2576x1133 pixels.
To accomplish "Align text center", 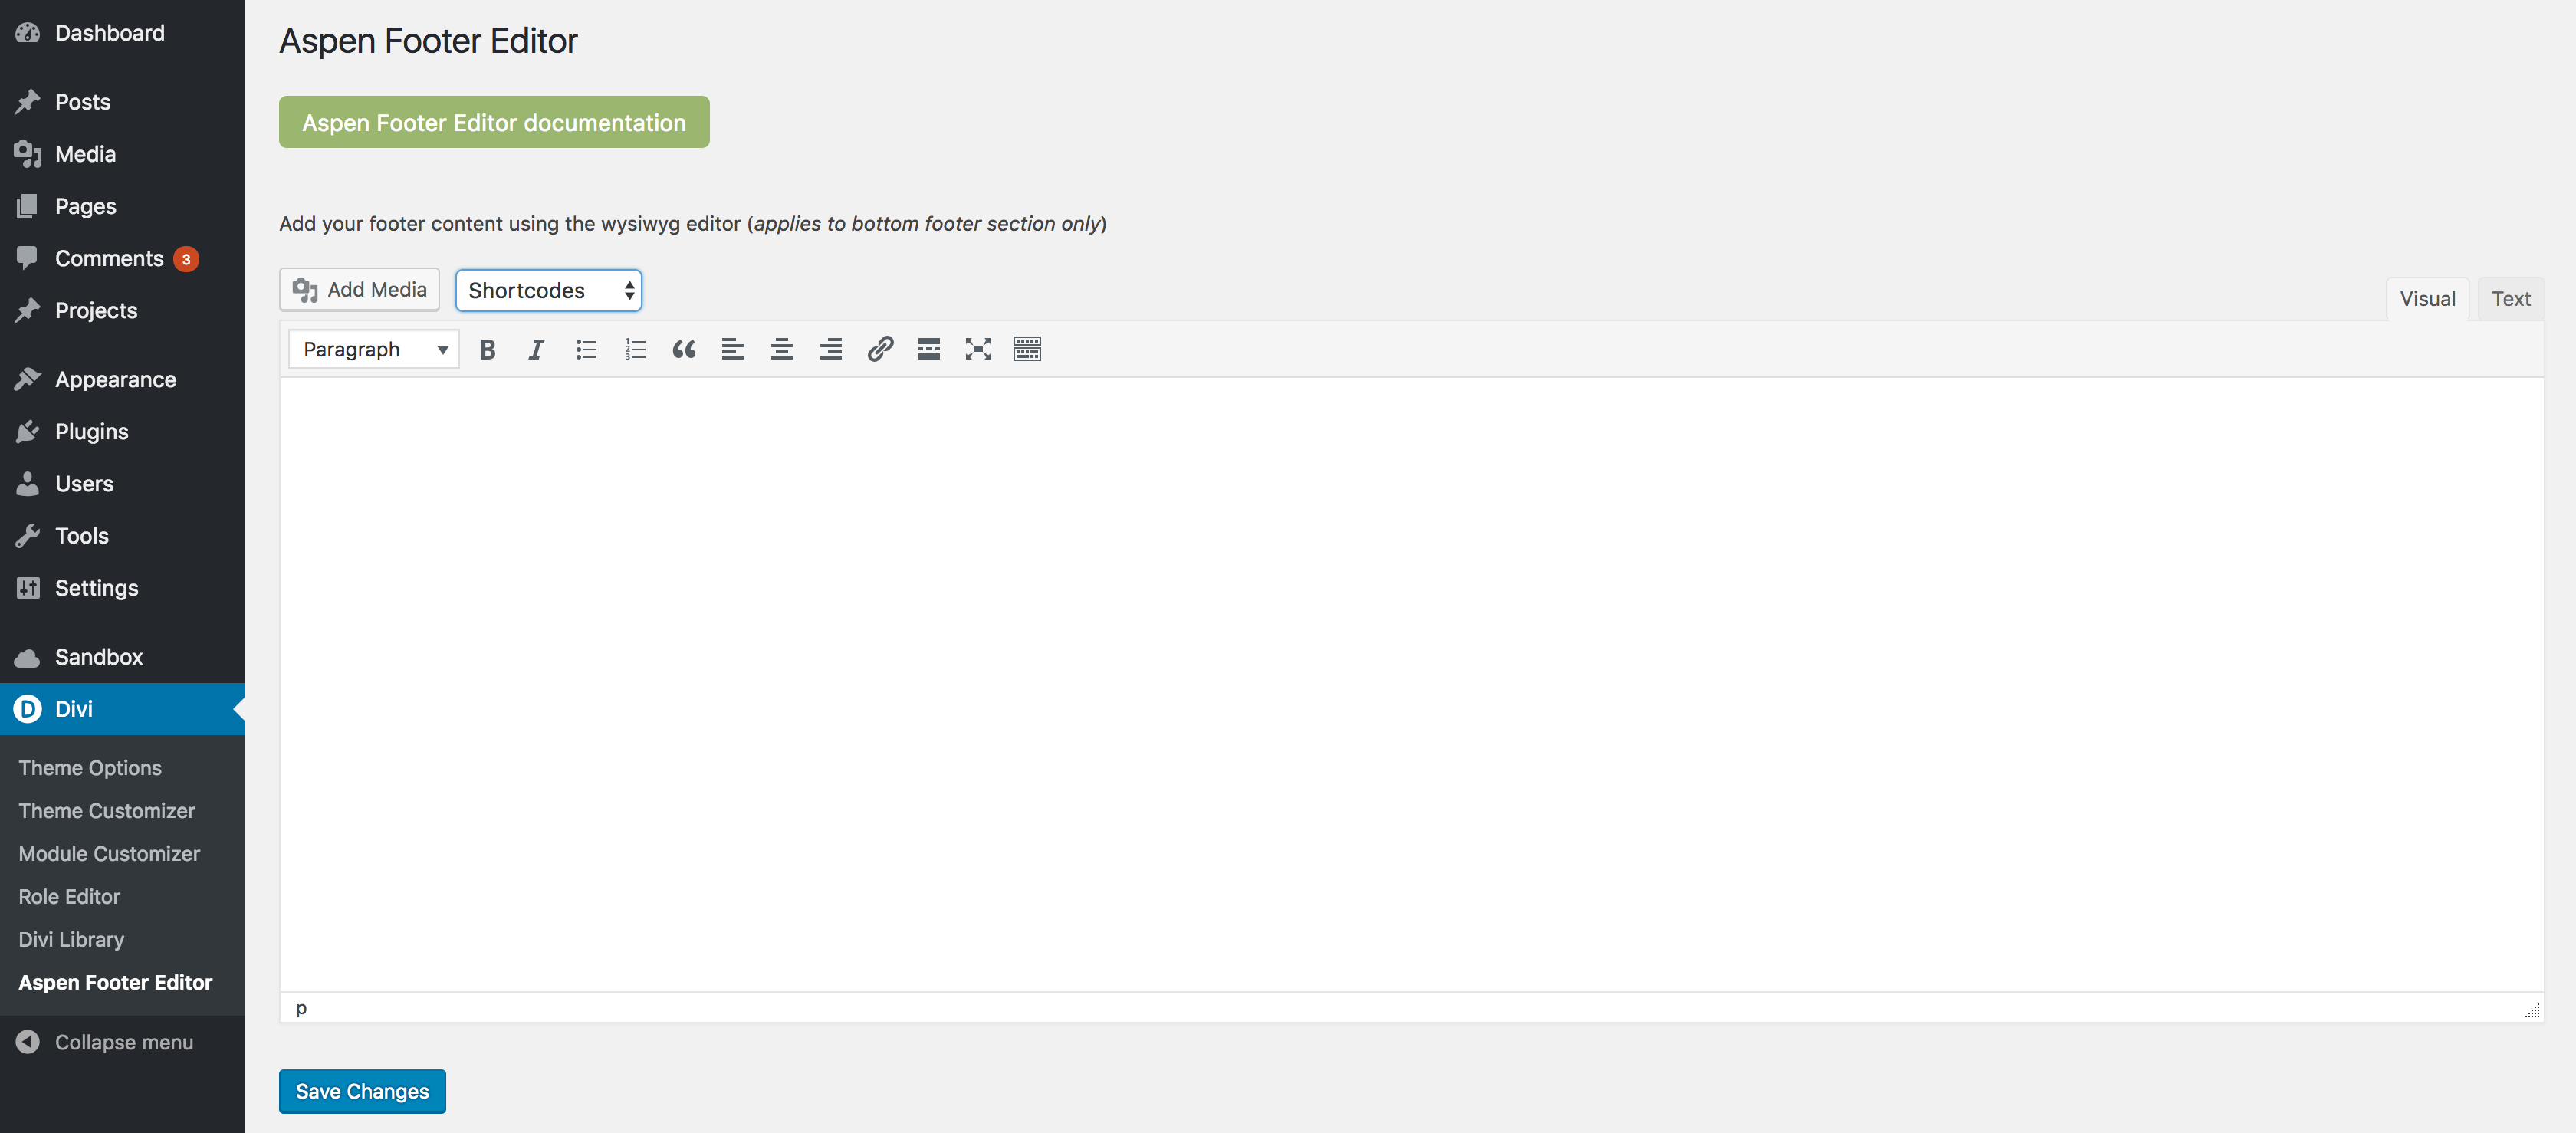I will pyautogui.click(x=782, y=349).
